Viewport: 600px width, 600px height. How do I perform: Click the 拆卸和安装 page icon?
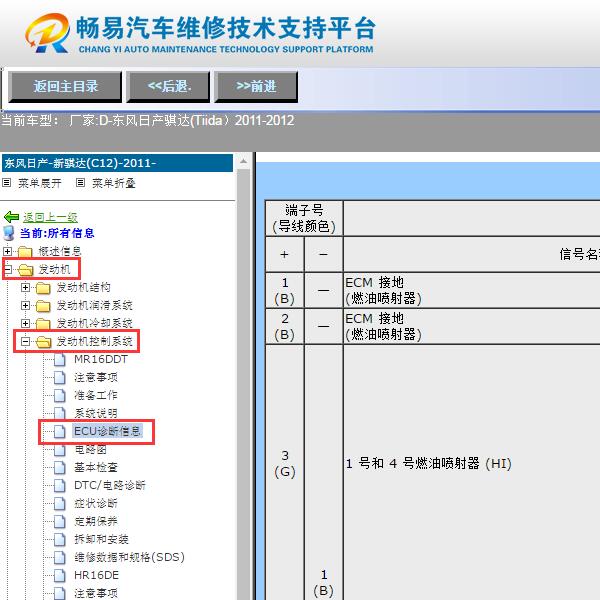pyautogui.click(x=59, y=540)
